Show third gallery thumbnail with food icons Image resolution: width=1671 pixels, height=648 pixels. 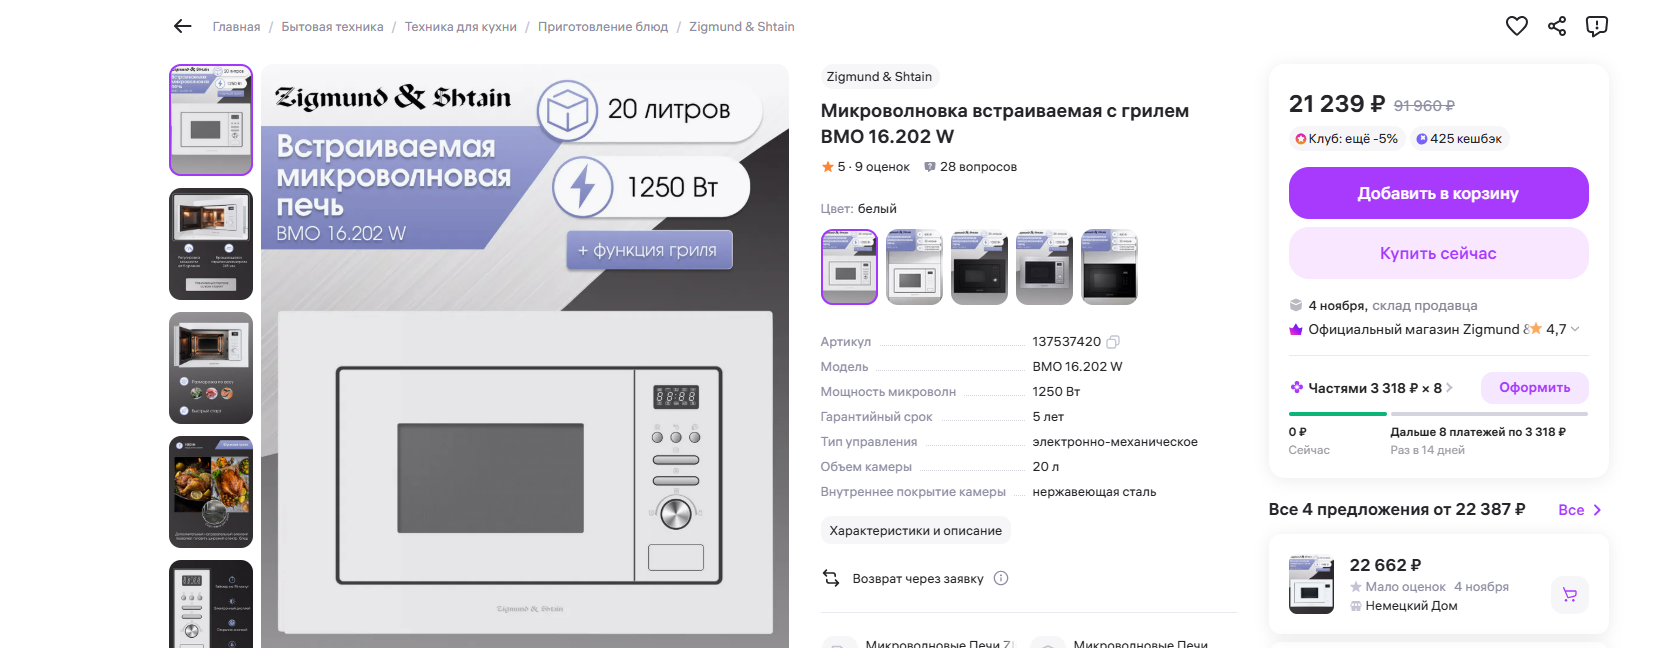pyautogui.click(x=211, y=368)
